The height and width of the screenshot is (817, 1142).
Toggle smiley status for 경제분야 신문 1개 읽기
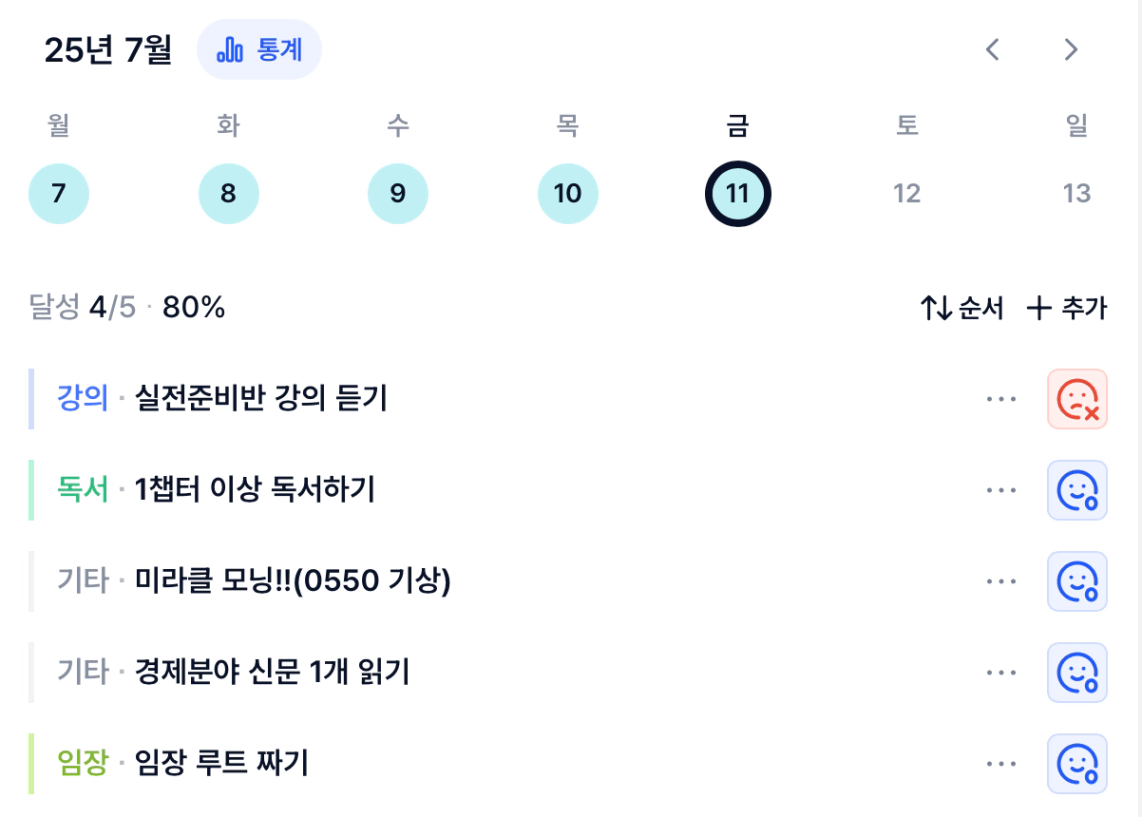tap(1077, 672)
